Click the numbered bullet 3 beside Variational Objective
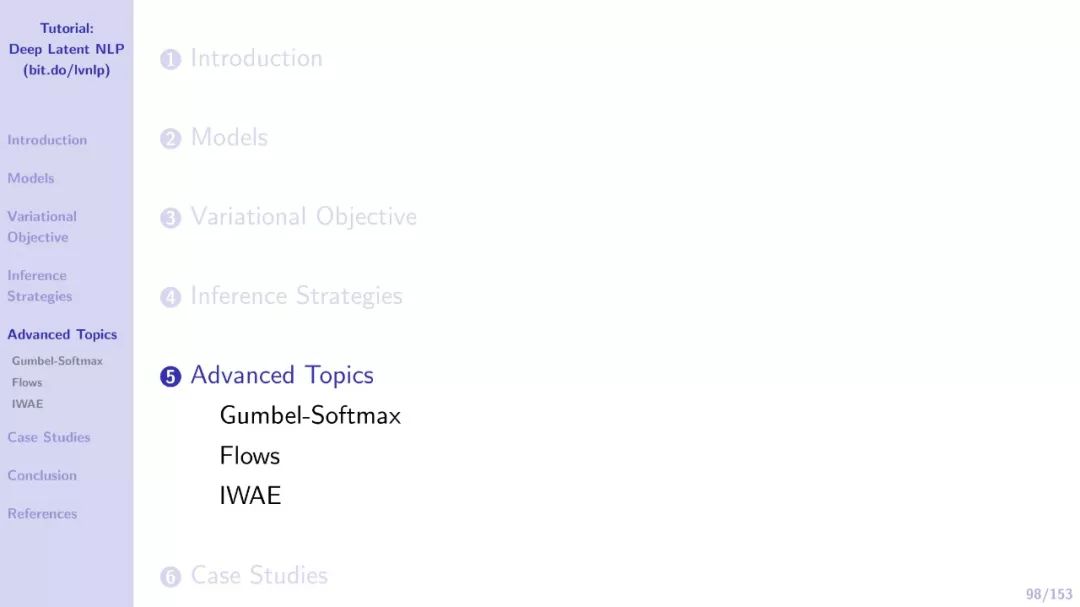The image size is (1080, 607). [170, 218]
